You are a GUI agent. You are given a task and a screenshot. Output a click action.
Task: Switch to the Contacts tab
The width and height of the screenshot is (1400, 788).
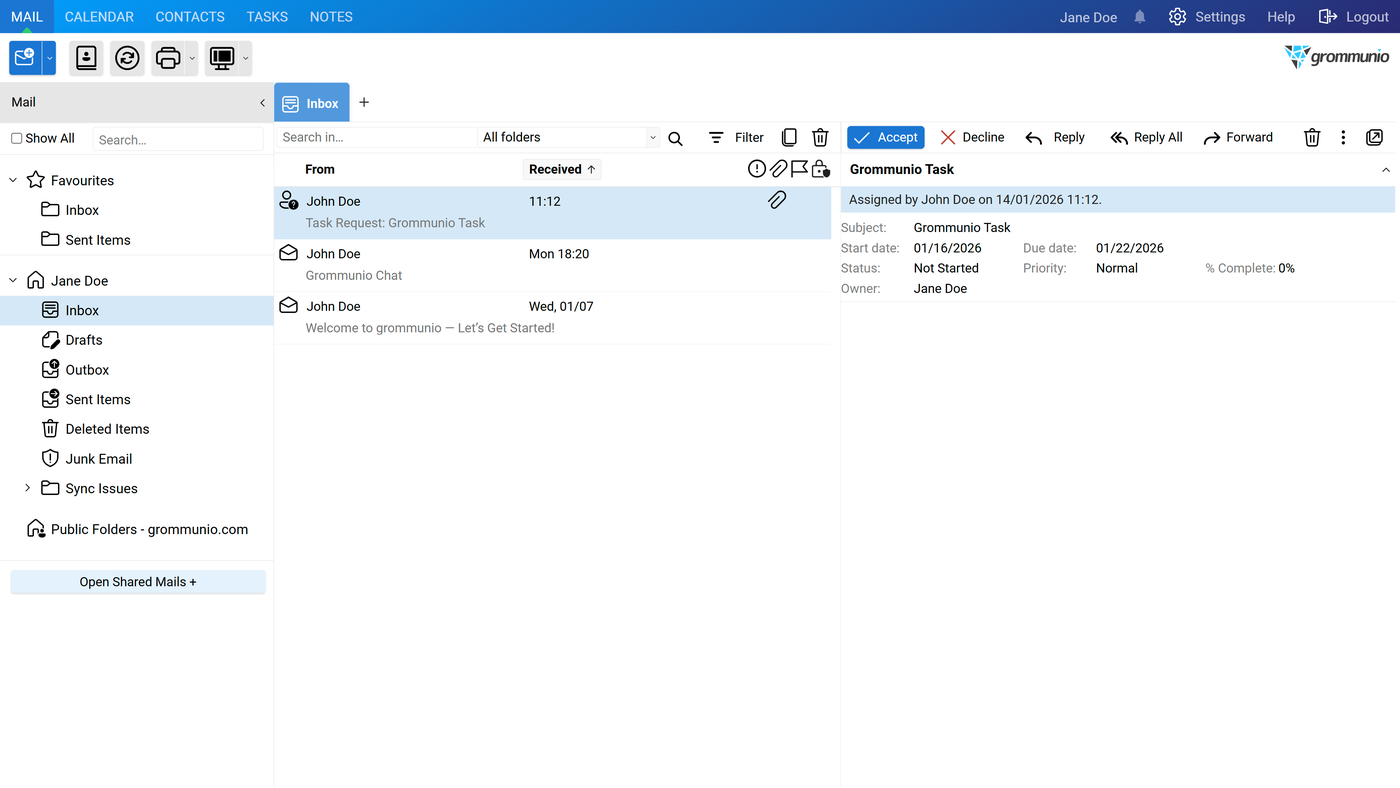coord(190,17)
